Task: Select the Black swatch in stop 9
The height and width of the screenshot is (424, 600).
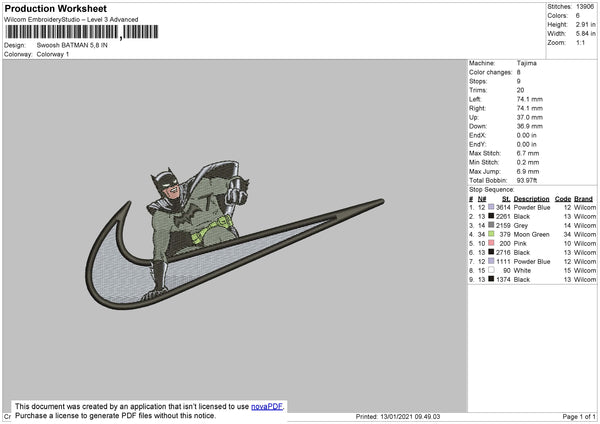Action: tap(491, 279)
